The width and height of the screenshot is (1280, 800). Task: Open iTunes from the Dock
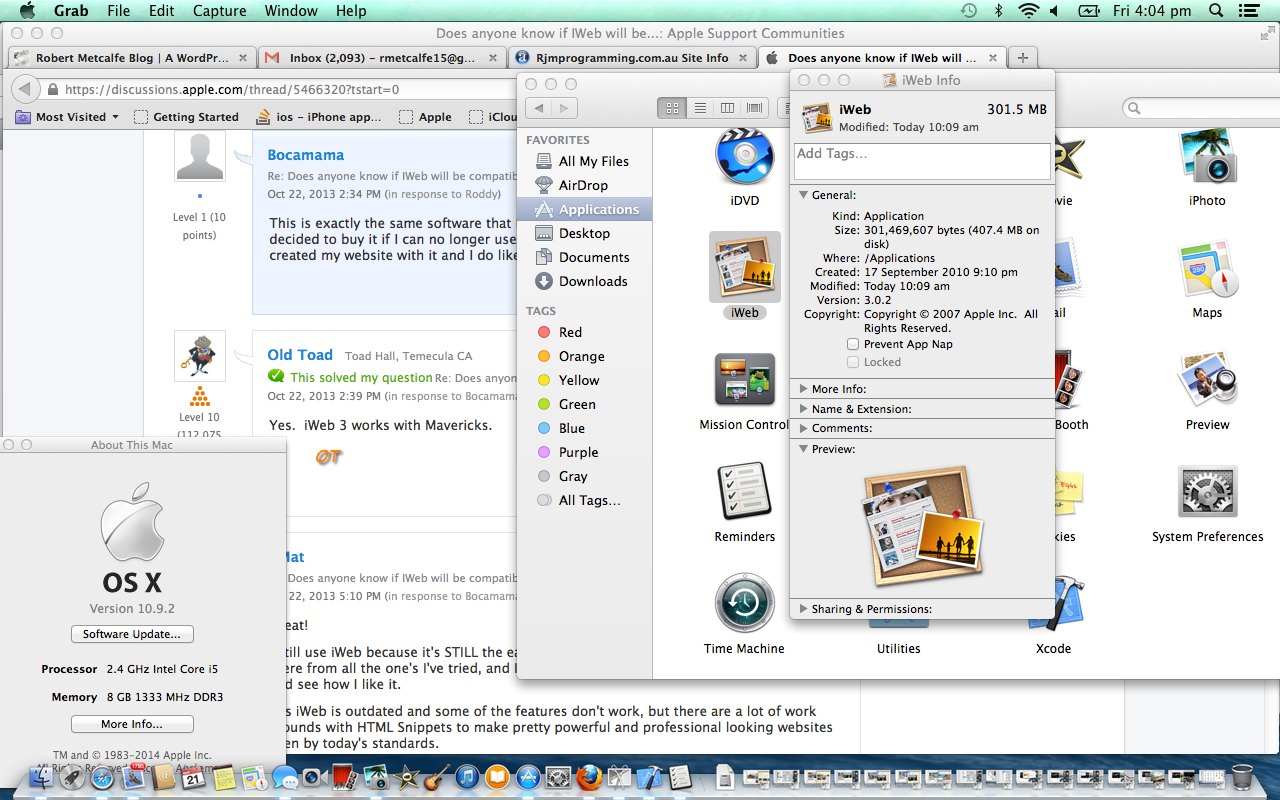pyautogui.click(x=467, y=777)
